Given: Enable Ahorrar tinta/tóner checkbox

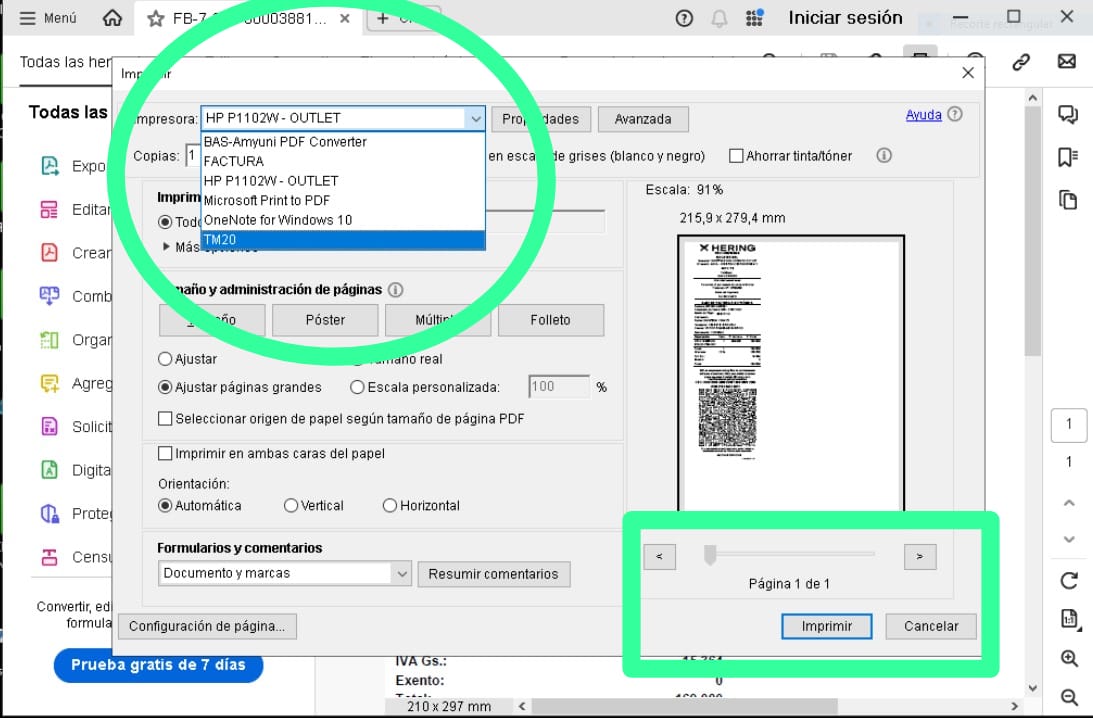Looking at the screenshot, I should [736, 156].
